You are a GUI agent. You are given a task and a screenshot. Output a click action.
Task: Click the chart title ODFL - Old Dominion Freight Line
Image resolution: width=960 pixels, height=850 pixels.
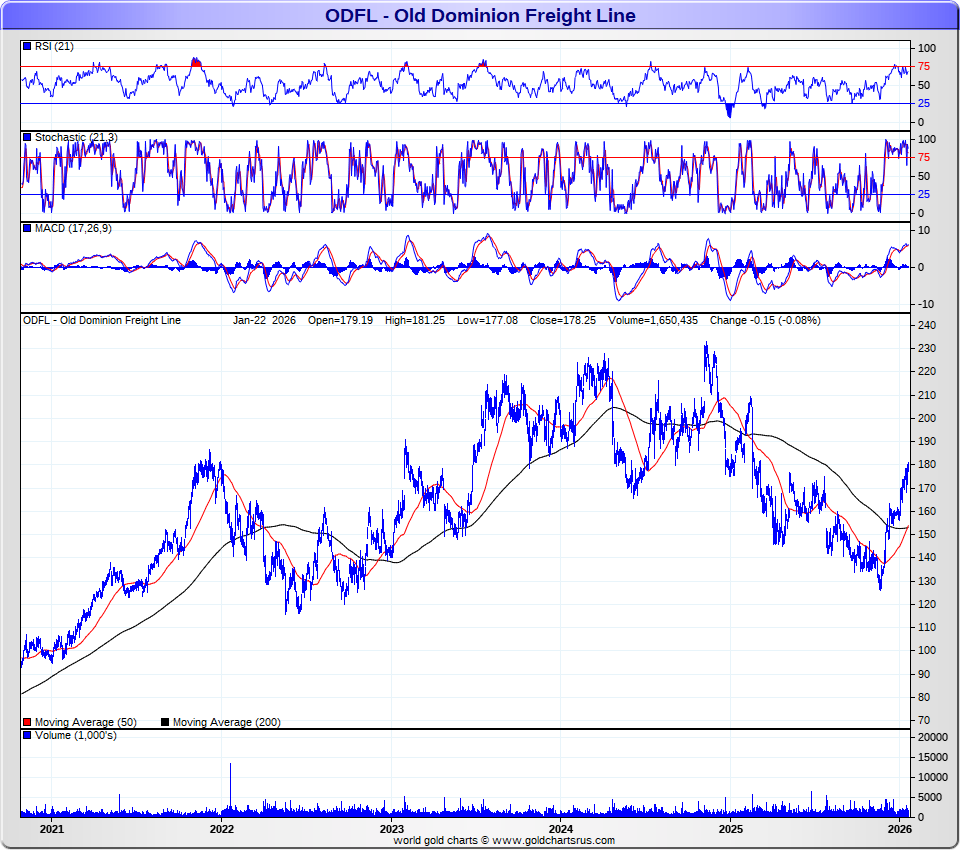tap(480, 16)
